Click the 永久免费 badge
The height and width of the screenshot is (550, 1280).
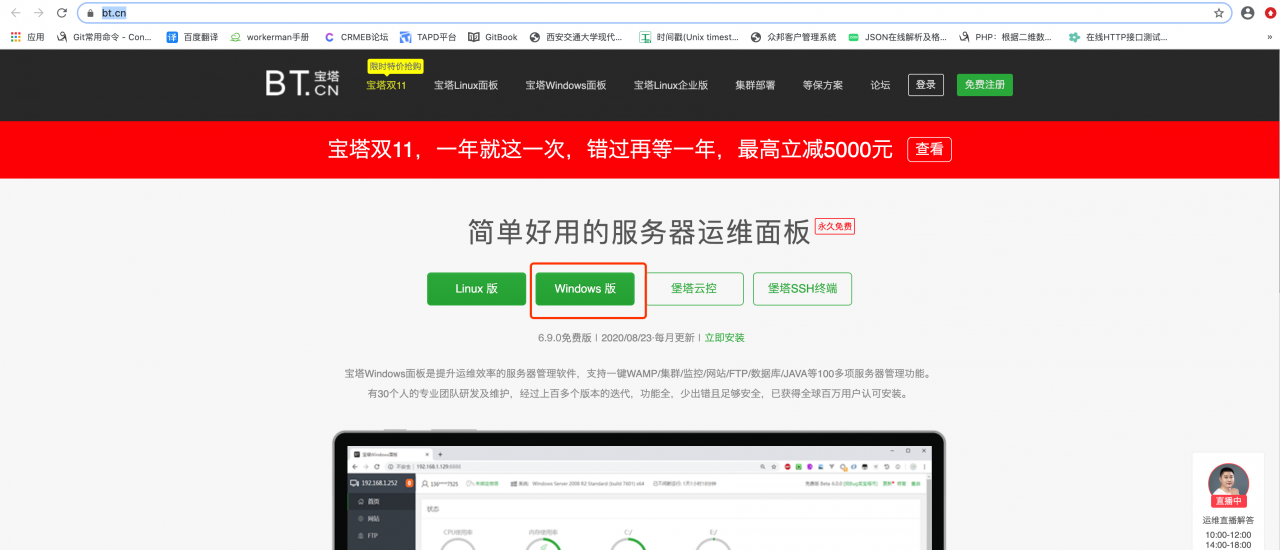click(x=835, y=226)
